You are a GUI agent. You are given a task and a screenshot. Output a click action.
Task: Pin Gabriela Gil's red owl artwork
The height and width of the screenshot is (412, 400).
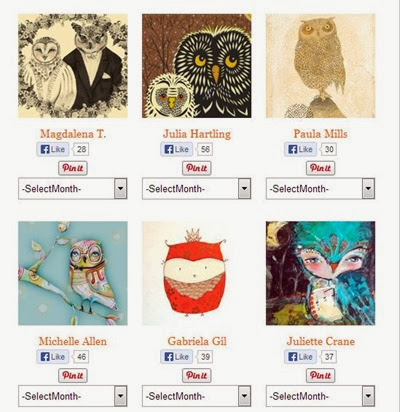click(197, 376)
